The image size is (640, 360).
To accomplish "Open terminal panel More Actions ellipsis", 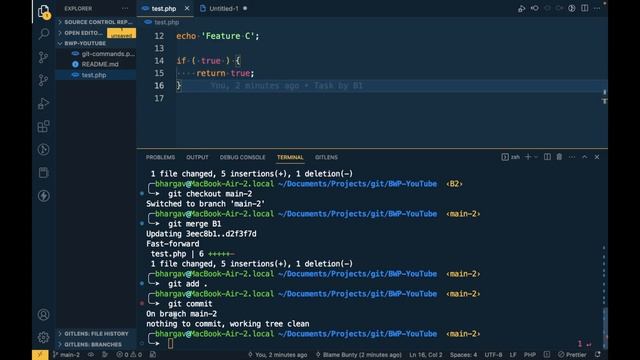I will point(572,157).
